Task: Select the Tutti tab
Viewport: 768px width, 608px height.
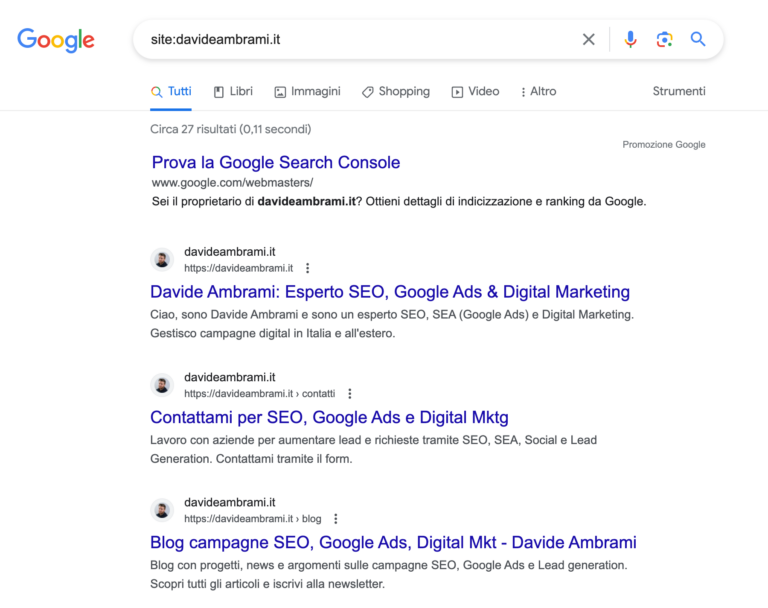Action: click(x=171, y=92)
